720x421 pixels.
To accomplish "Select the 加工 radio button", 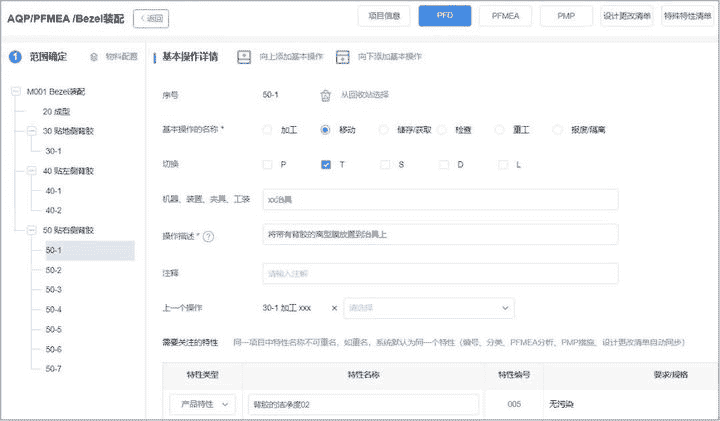I will click(267, 130).
